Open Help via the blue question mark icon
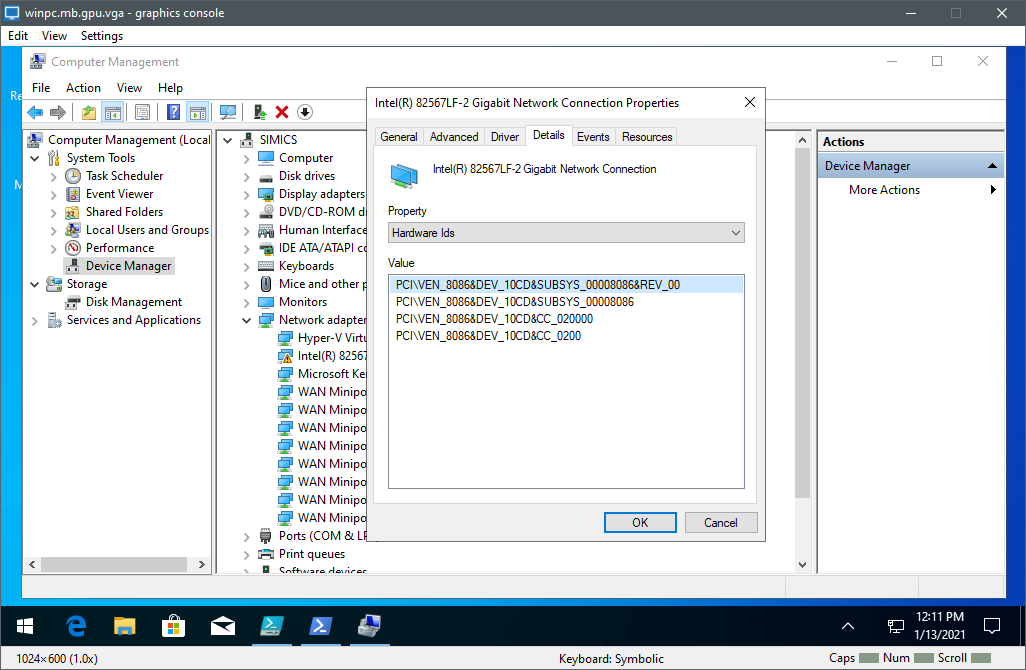1026x670 pixels. [173, 112]
